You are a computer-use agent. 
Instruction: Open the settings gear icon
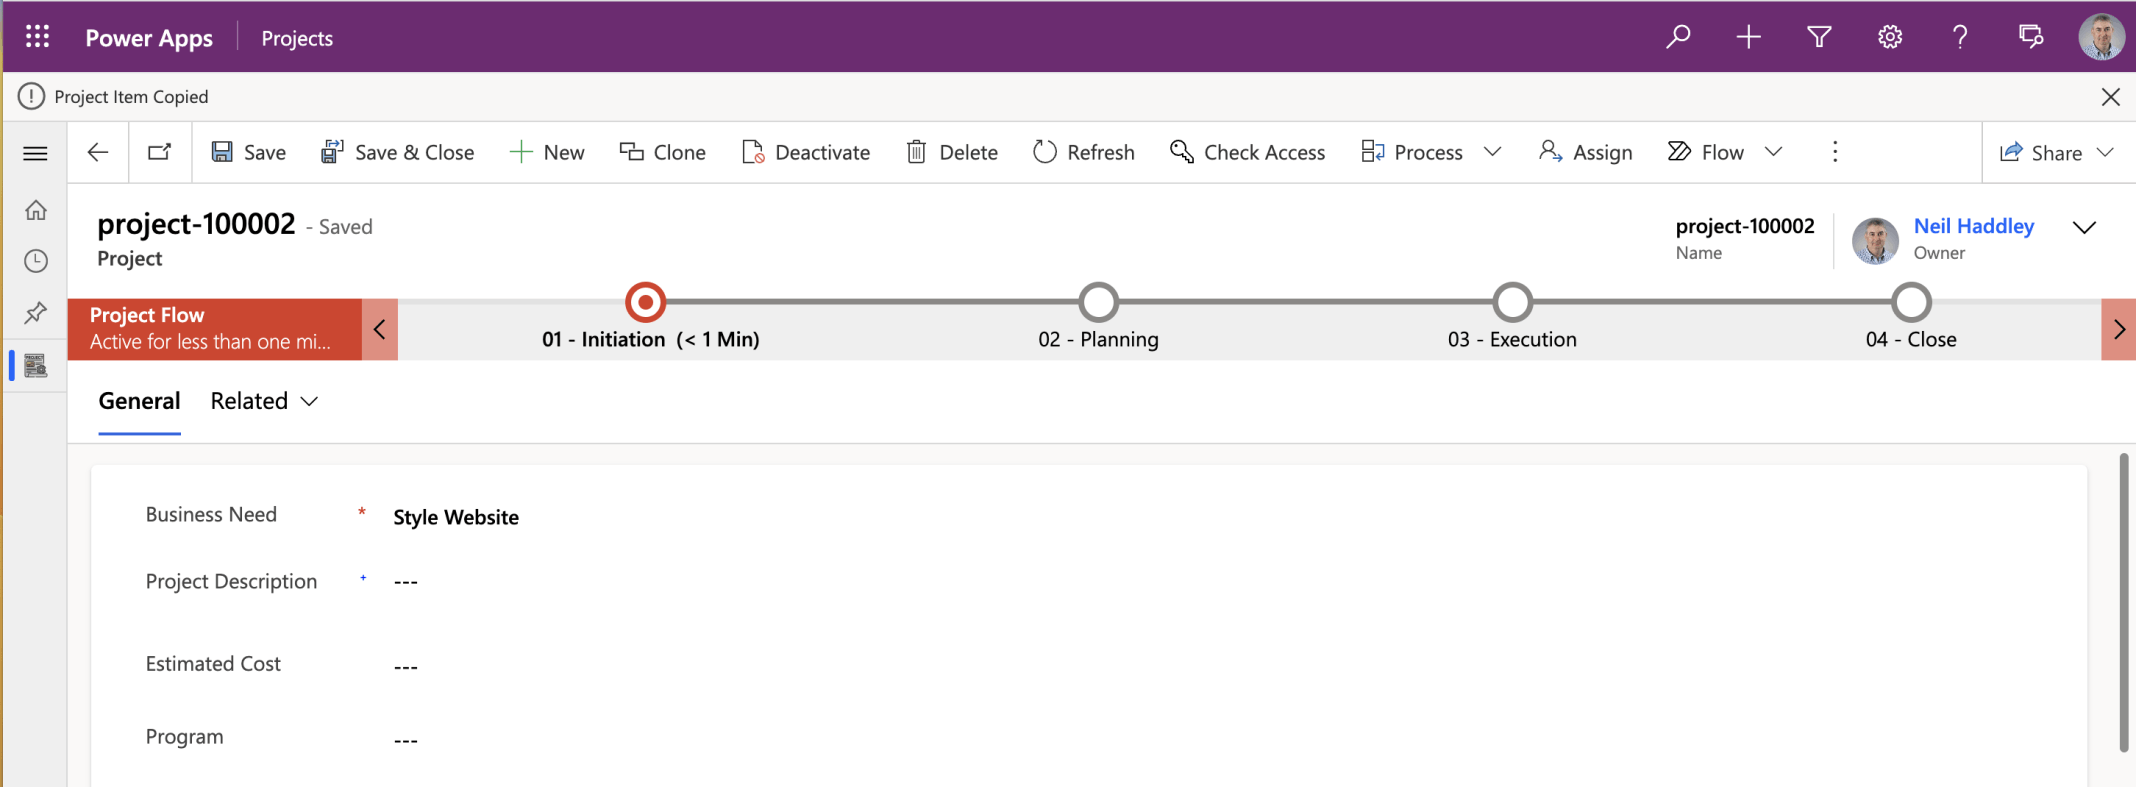[x=1889, y=37]
